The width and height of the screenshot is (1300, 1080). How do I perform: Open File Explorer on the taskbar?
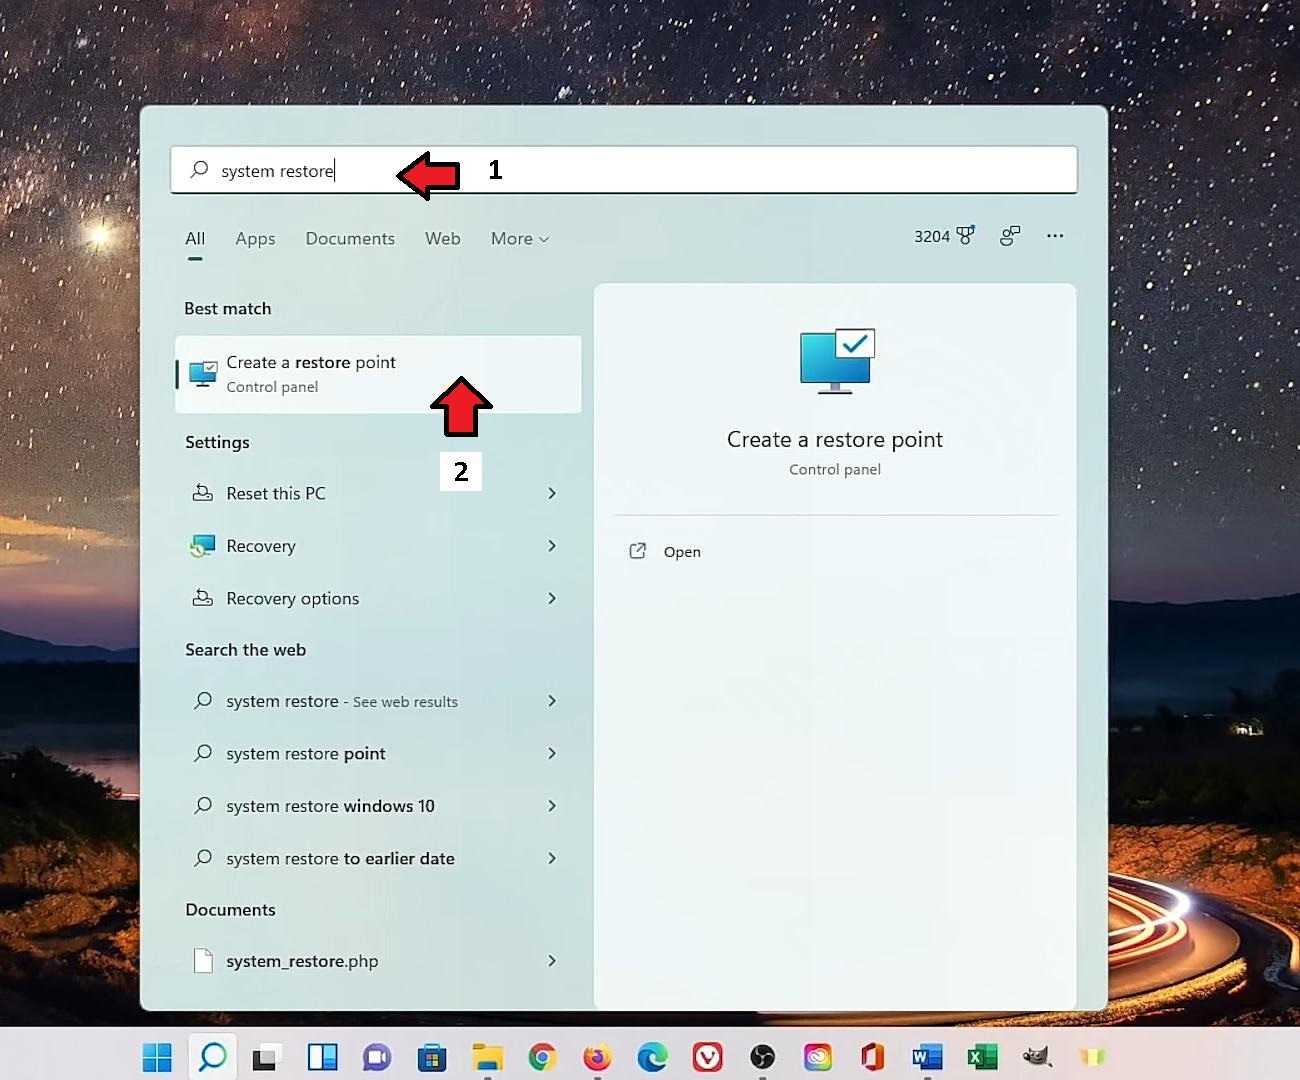coord(487,1056)
